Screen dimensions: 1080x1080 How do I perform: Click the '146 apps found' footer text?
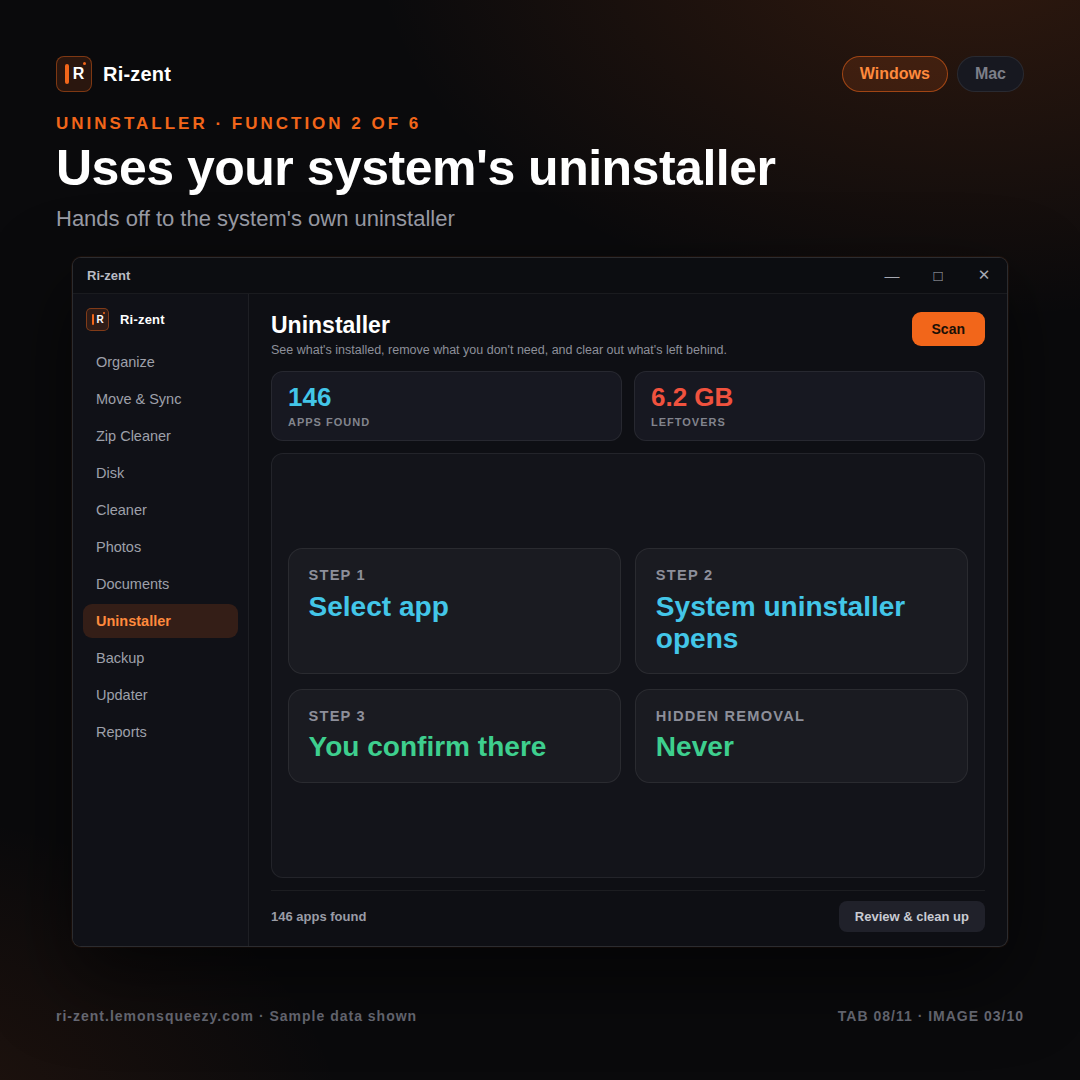point(318,917)
